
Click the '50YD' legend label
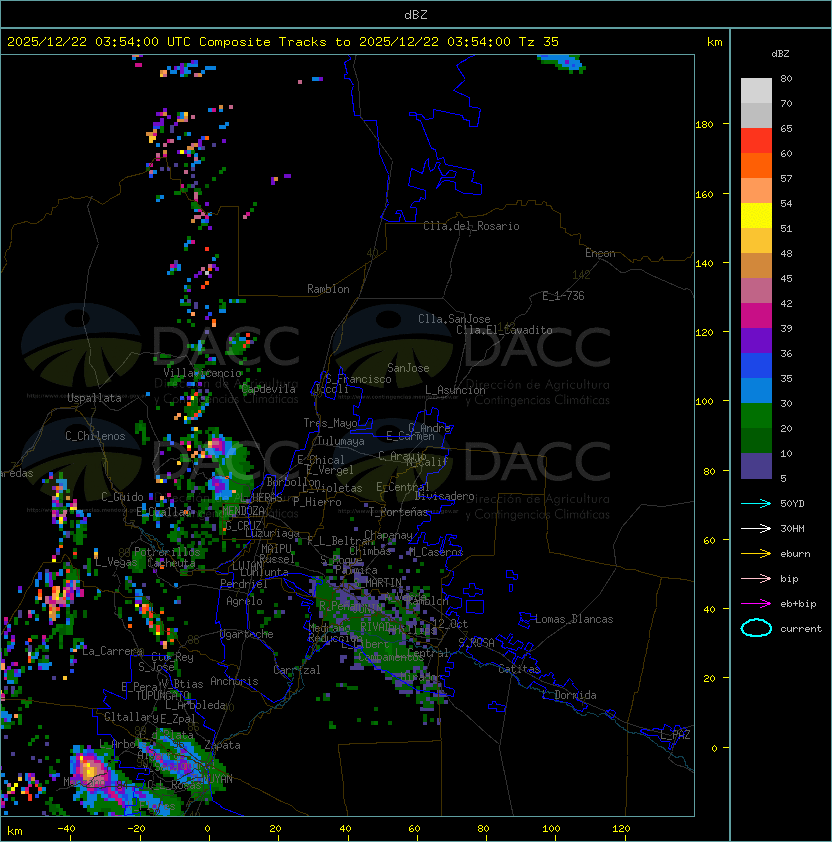tap(792, 504)
